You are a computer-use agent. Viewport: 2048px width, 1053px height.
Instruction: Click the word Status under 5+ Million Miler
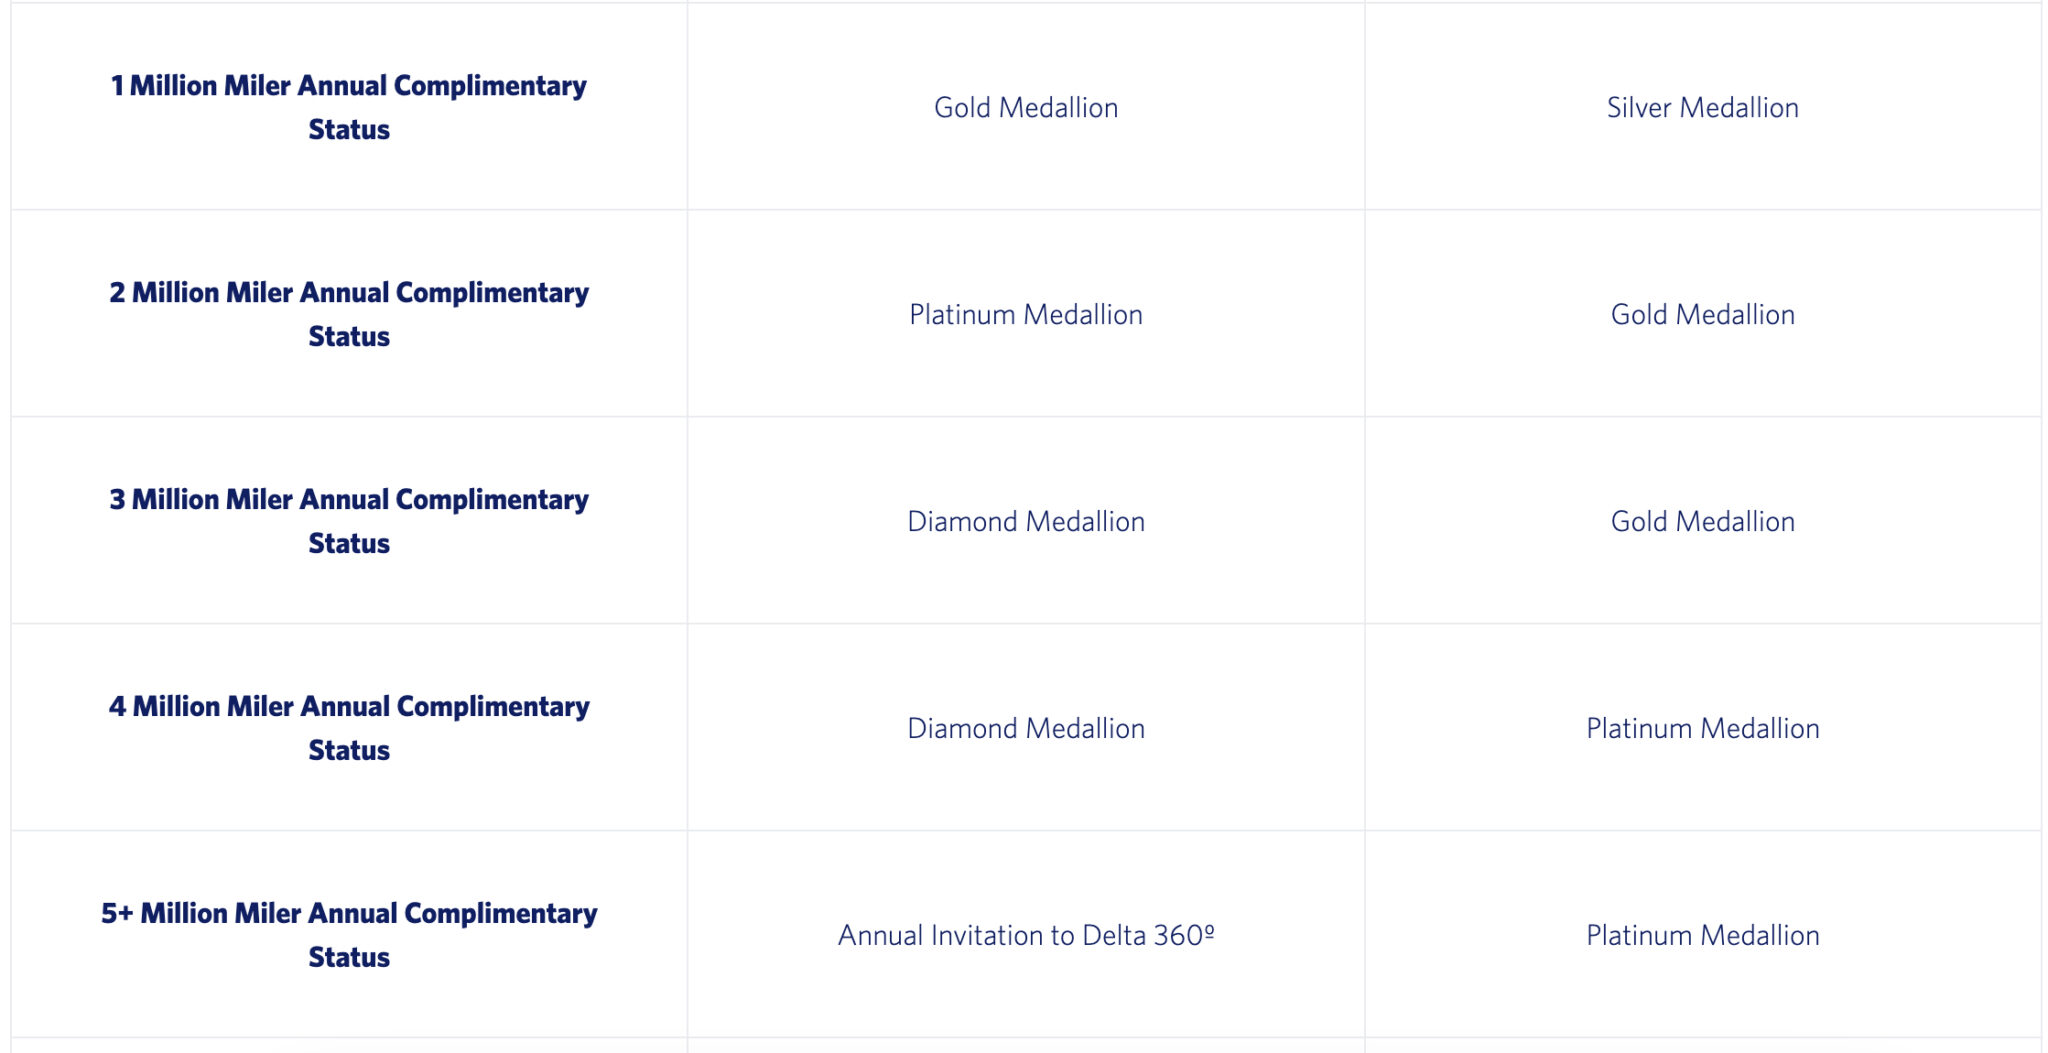click(349, 958)
